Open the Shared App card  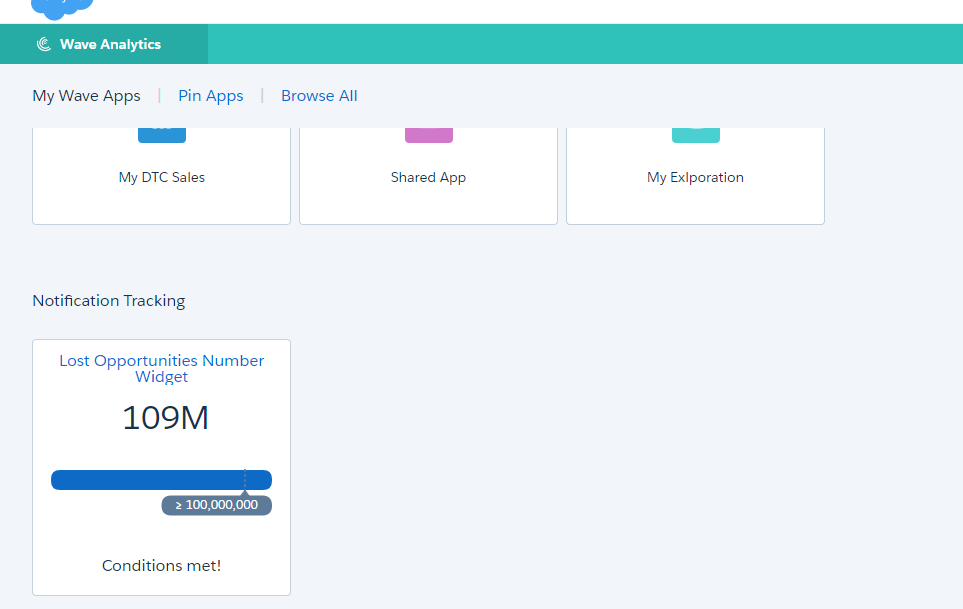pyautogui.click(x=429, y=176)
